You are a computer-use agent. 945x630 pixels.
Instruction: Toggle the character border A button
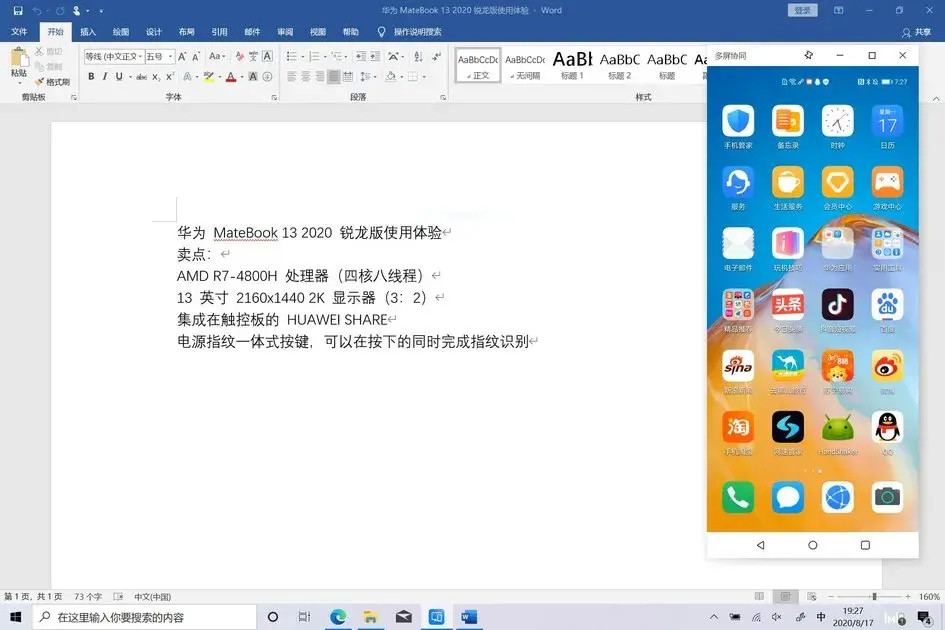tap(268, 57)
